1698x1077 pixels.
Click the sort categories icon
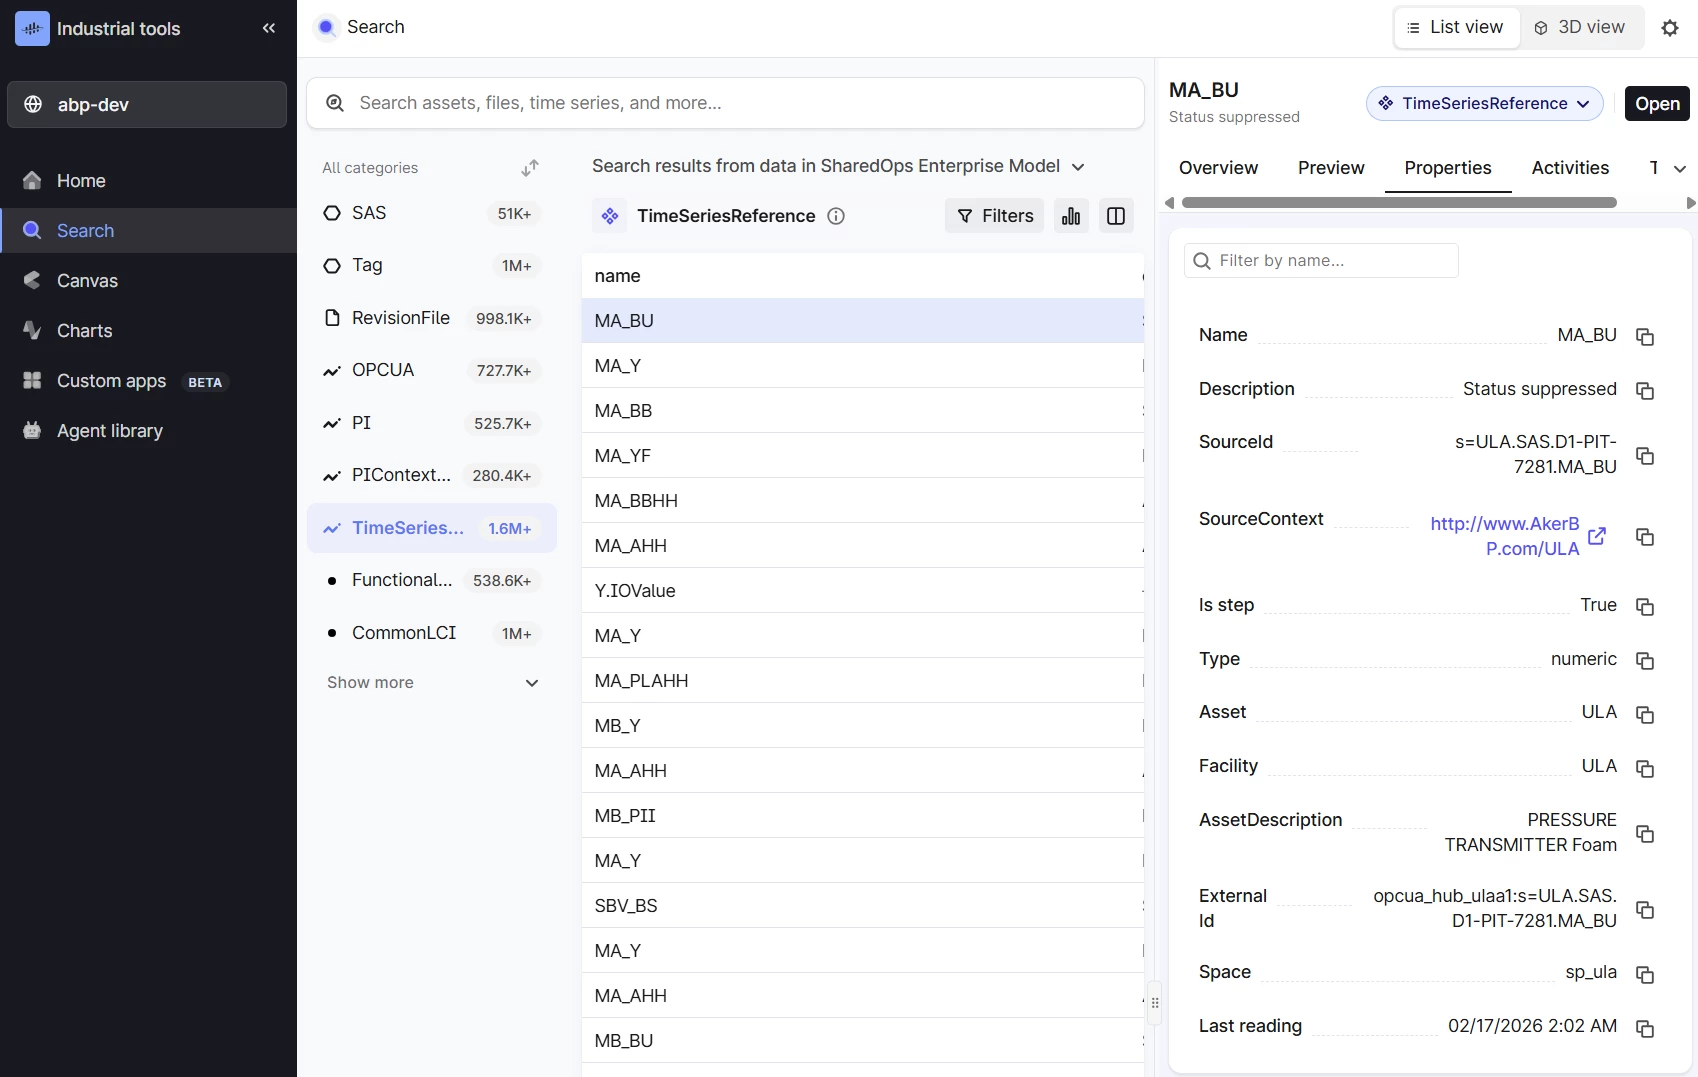coord(530,168)
